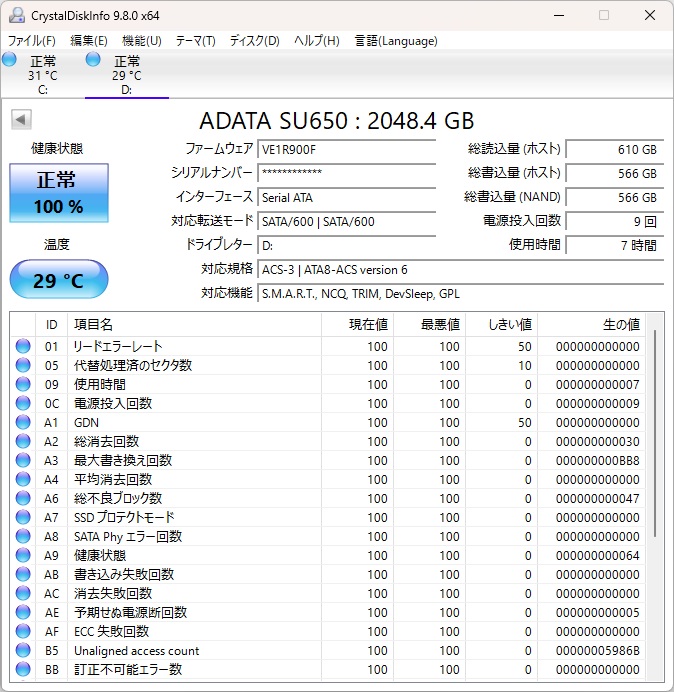Click the CrystalDiskInfo app icon in title bar
This screenshot has width=674, height=692.
point(17,15)
